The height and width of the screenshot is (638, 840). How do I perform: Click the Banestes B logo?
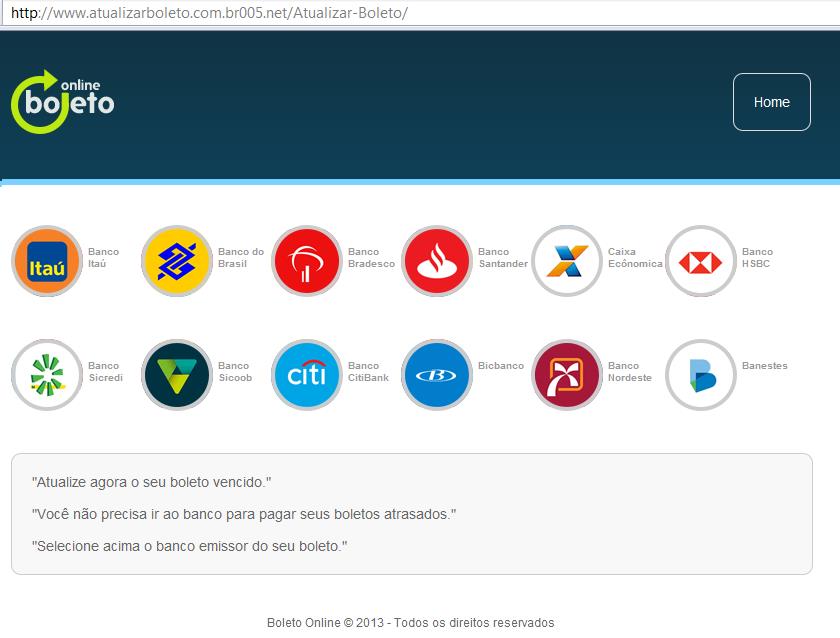tap(701, 375)
